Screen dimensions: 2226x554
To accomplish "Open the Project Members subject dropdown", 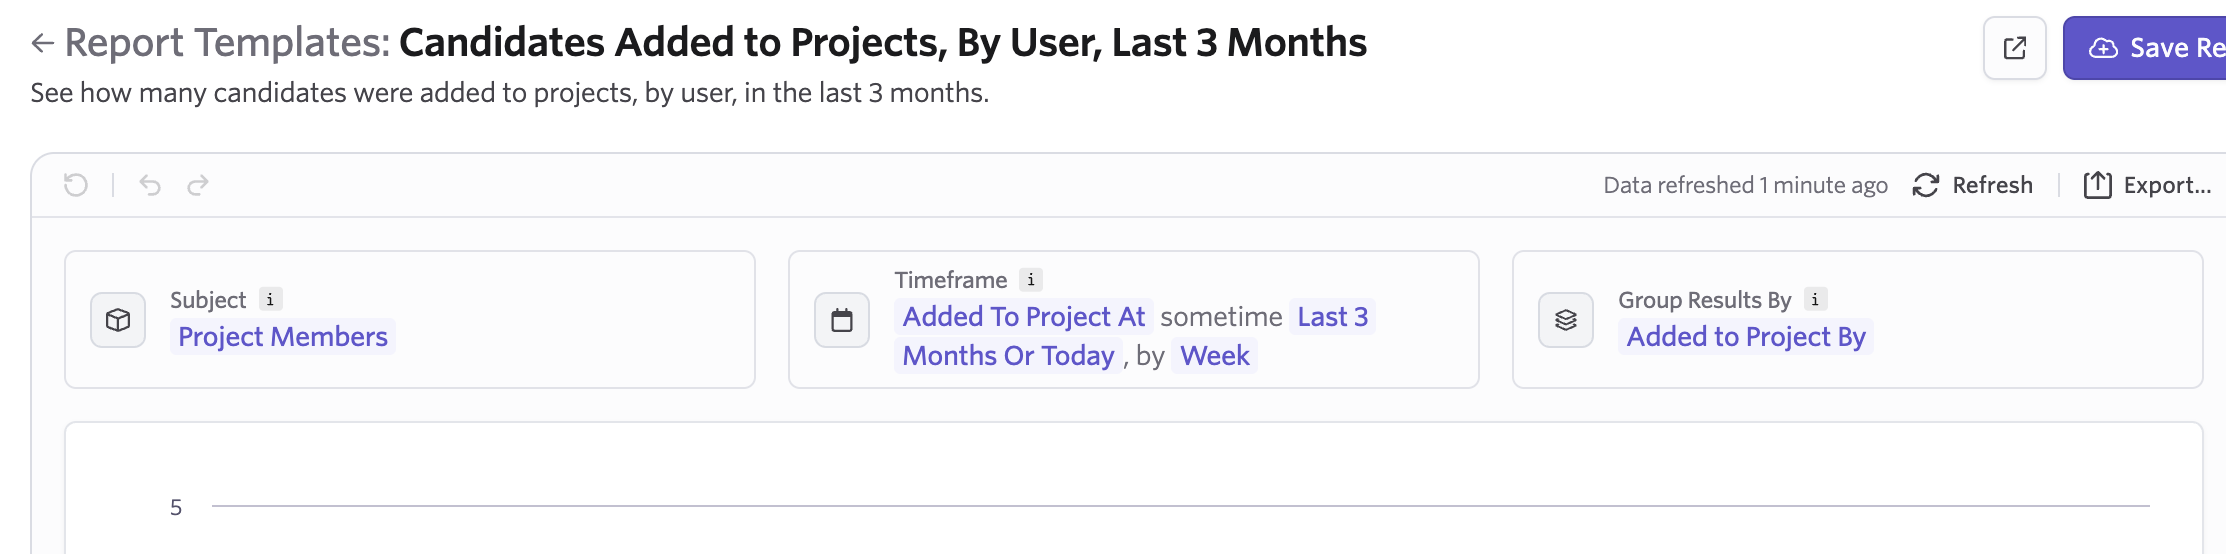I will click(x=283, y=337).
